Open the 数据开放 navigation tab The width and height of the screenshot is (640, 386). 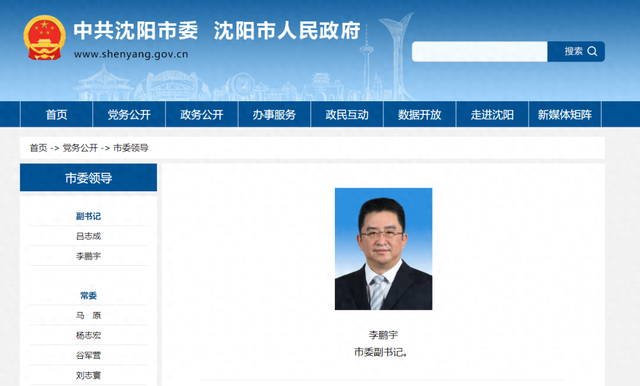pyautogui.click(x=420, y=114)
